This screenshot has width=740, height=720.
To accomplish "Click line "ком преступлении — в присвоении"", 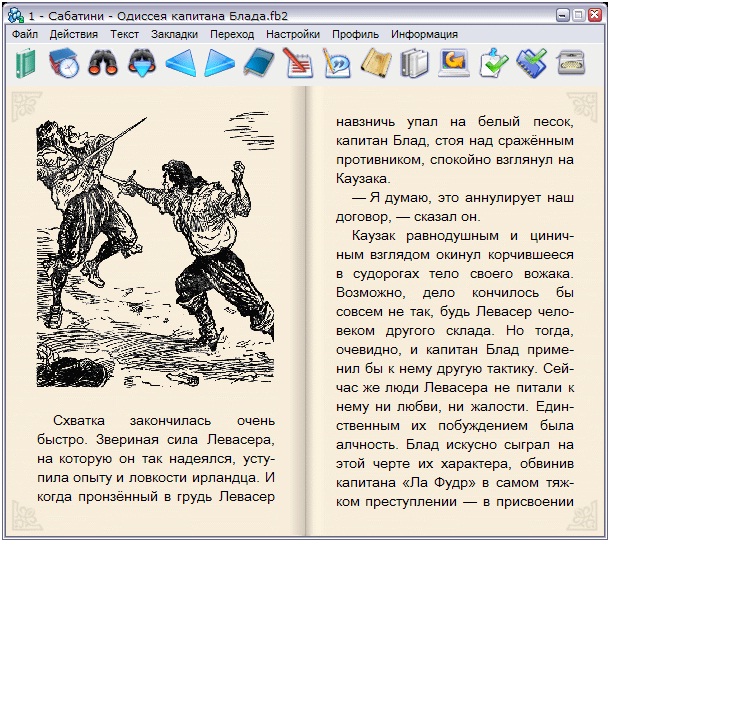I will pos(455,502).
